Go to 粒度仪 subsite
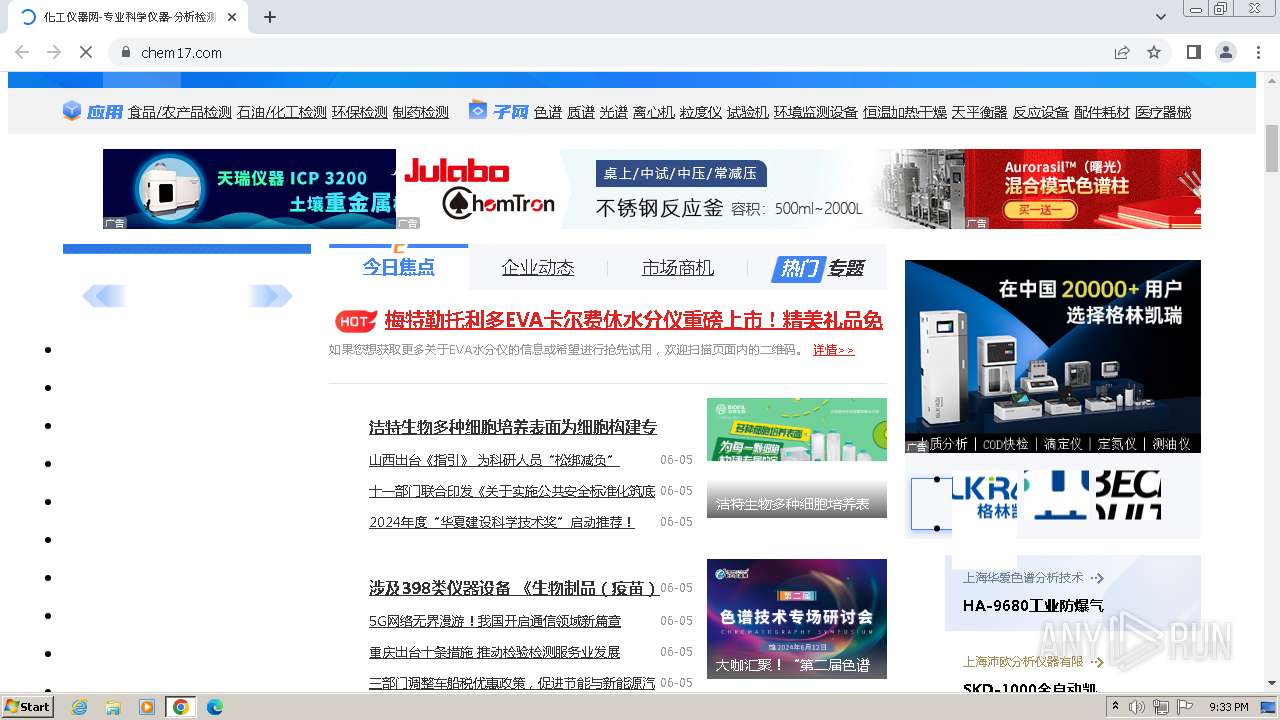This screenshot has width=1280, height=720. click(x=701, y=112)
